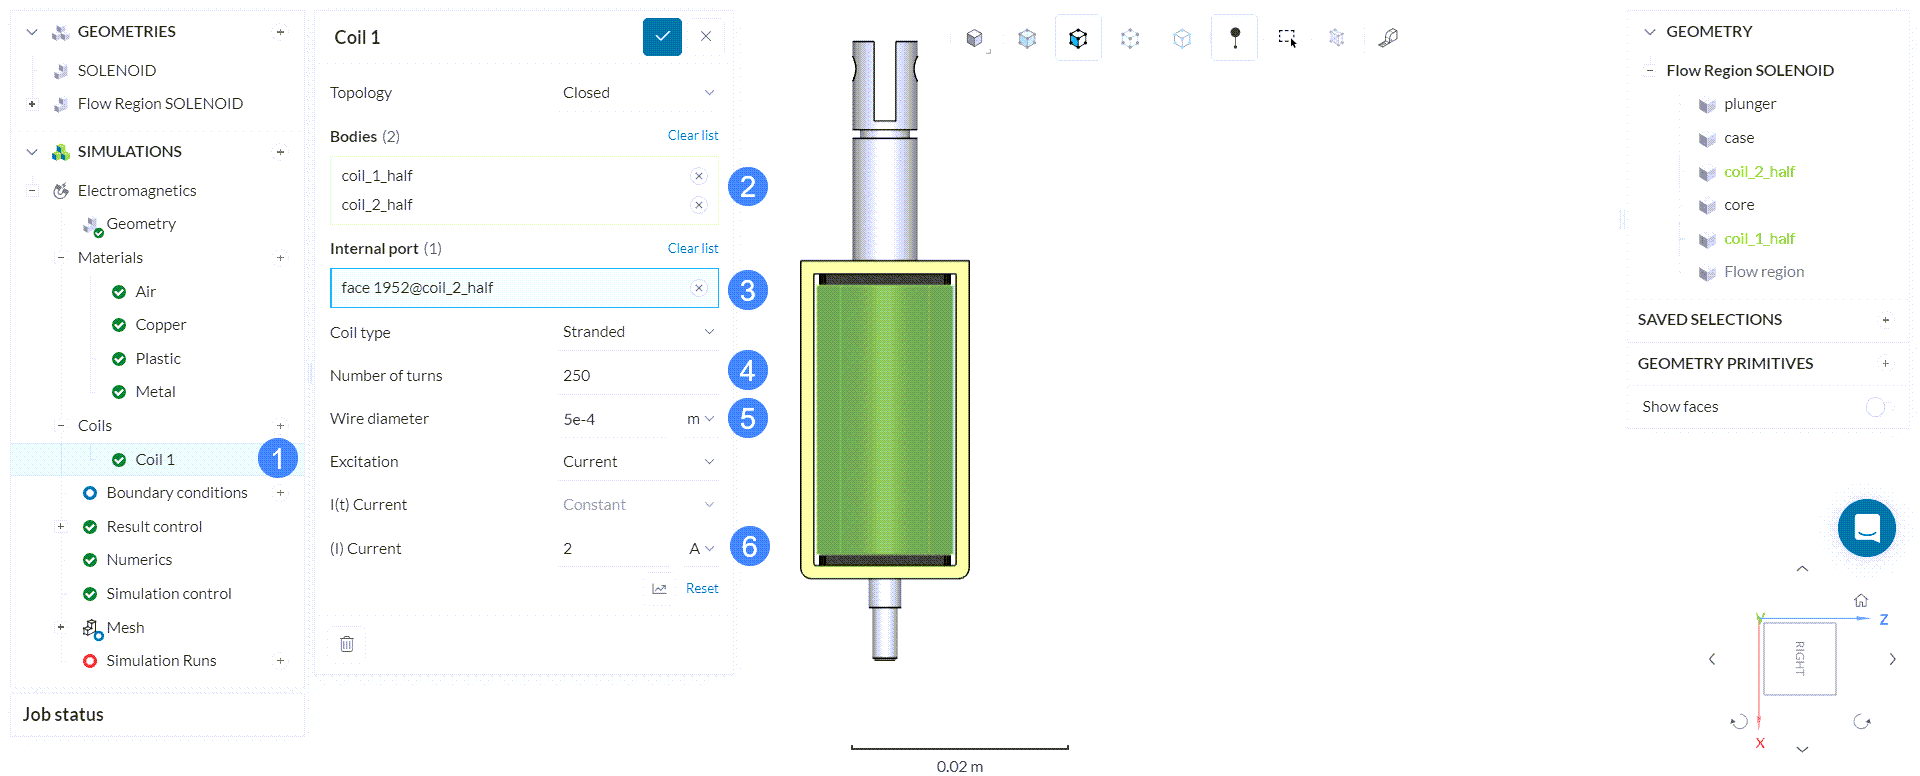The width and height of the screenshot is (1920, 776).
Task: Click the Reset link below Current
Action: pyautogui.click(x=702, y=589)
